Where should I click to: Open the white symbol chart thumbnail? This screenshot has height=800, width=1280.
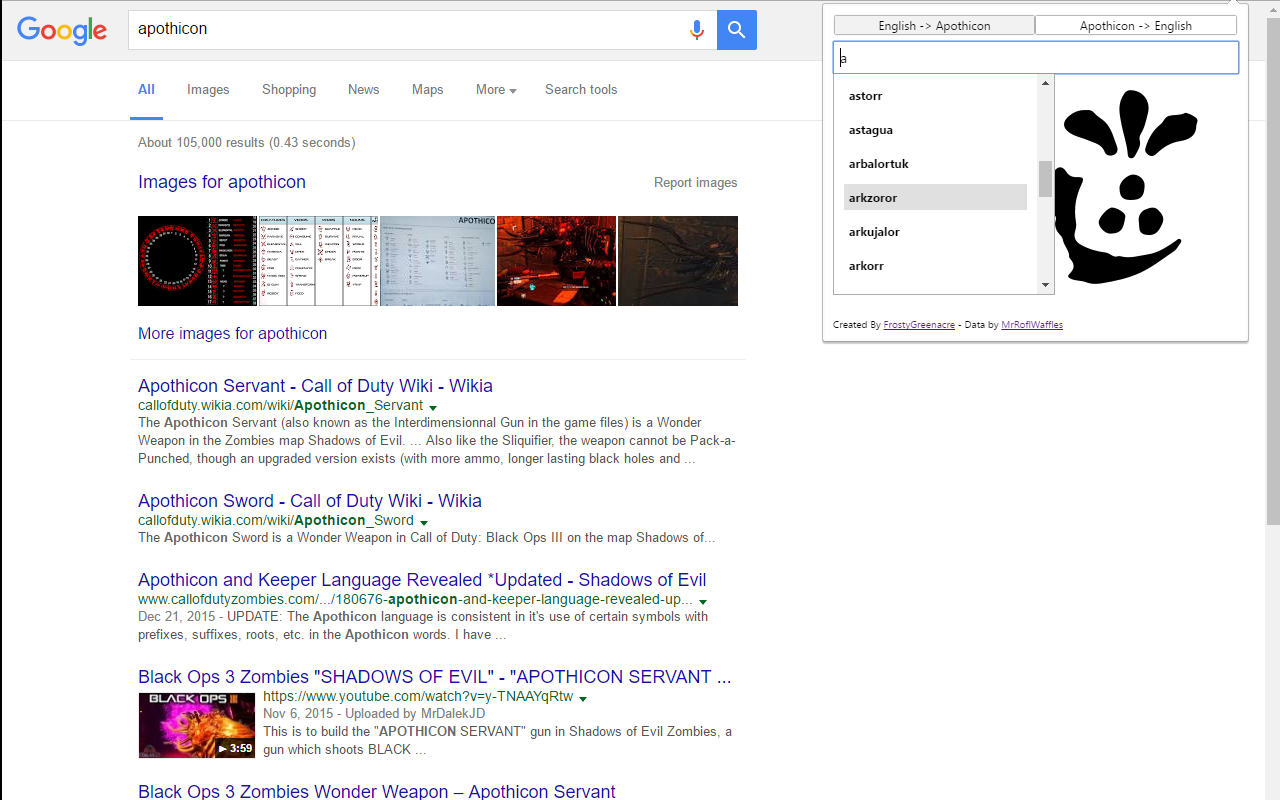[x=318, y=261]
